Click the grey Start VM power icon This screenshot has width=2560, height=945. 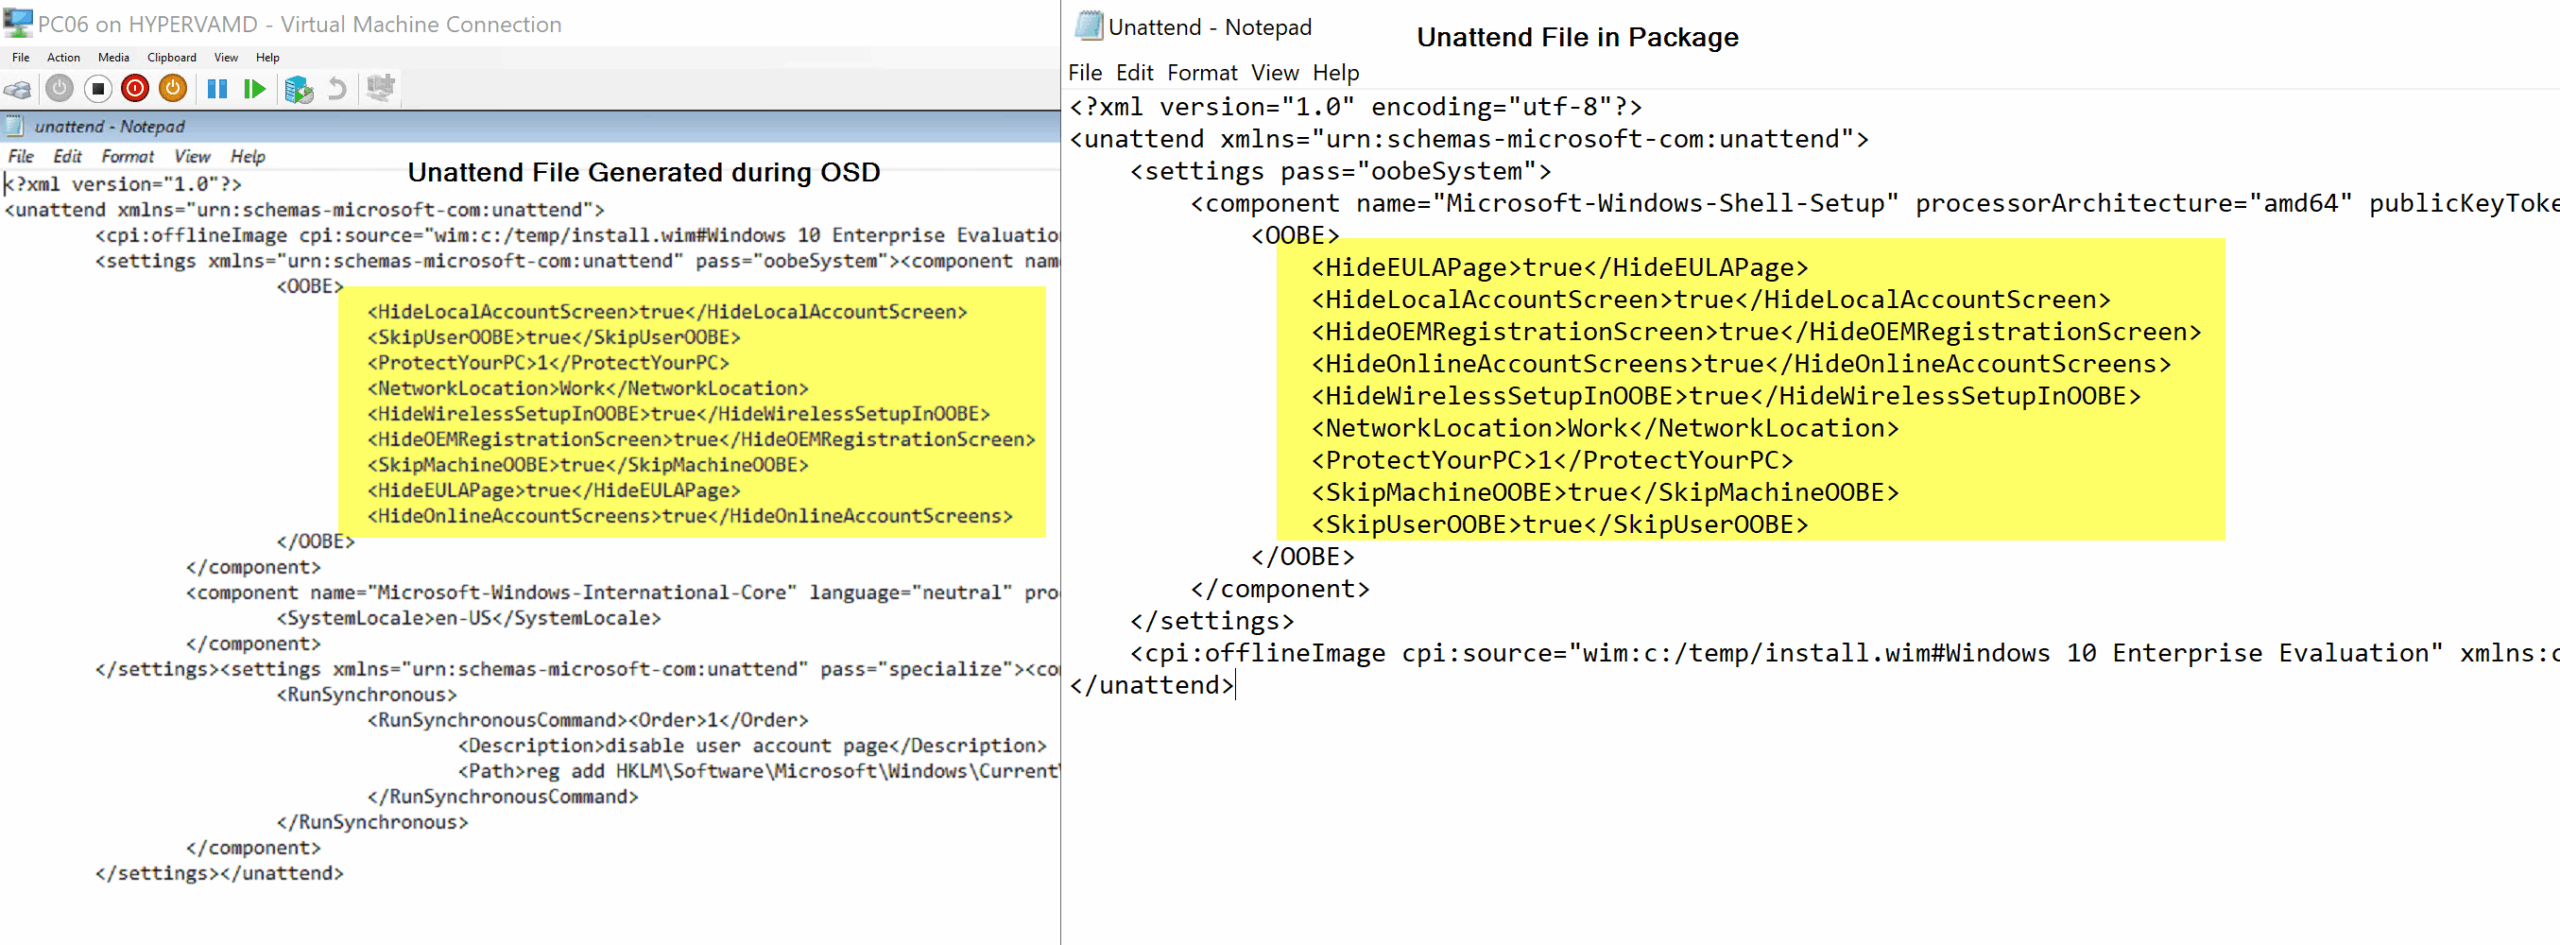point(60,89)
